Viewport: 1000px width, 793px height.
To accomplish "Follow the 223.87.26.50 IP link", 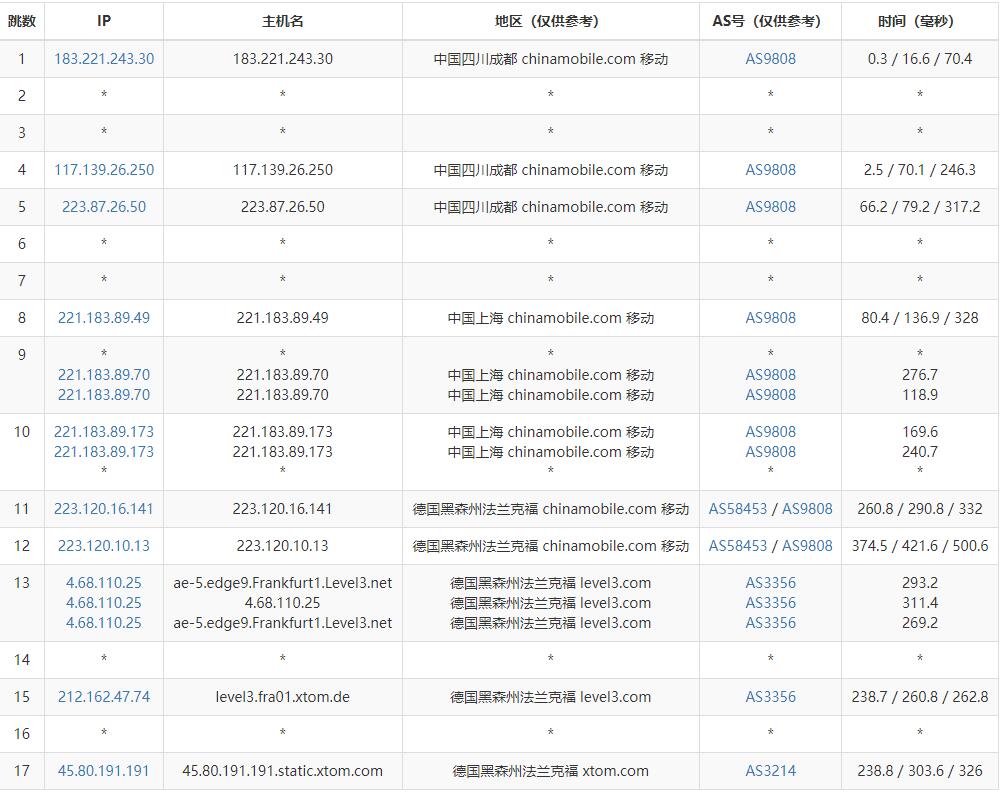I will click(104, 207).
